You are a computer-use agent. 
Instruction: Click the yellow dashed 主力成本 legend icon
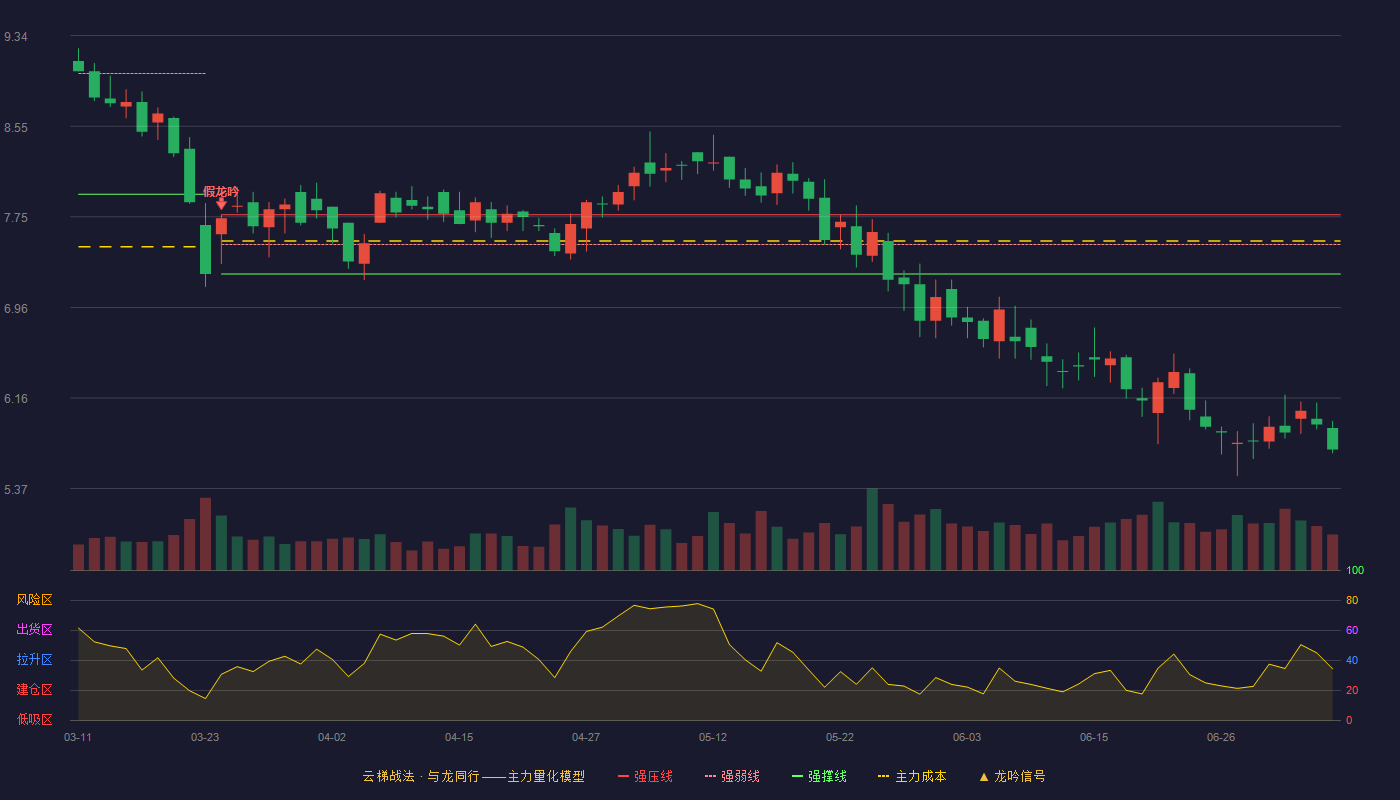[884, 777]
